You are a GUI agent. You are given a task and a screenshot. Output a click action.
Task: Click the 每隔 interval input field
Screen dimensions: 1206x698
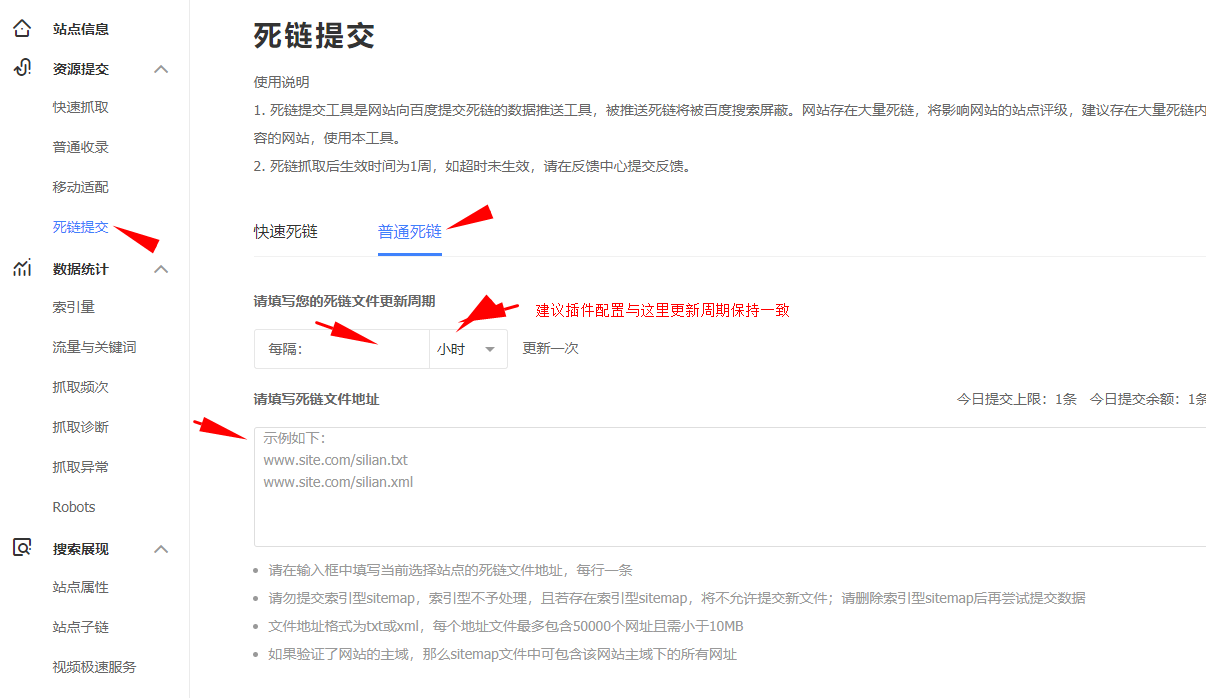342,349
